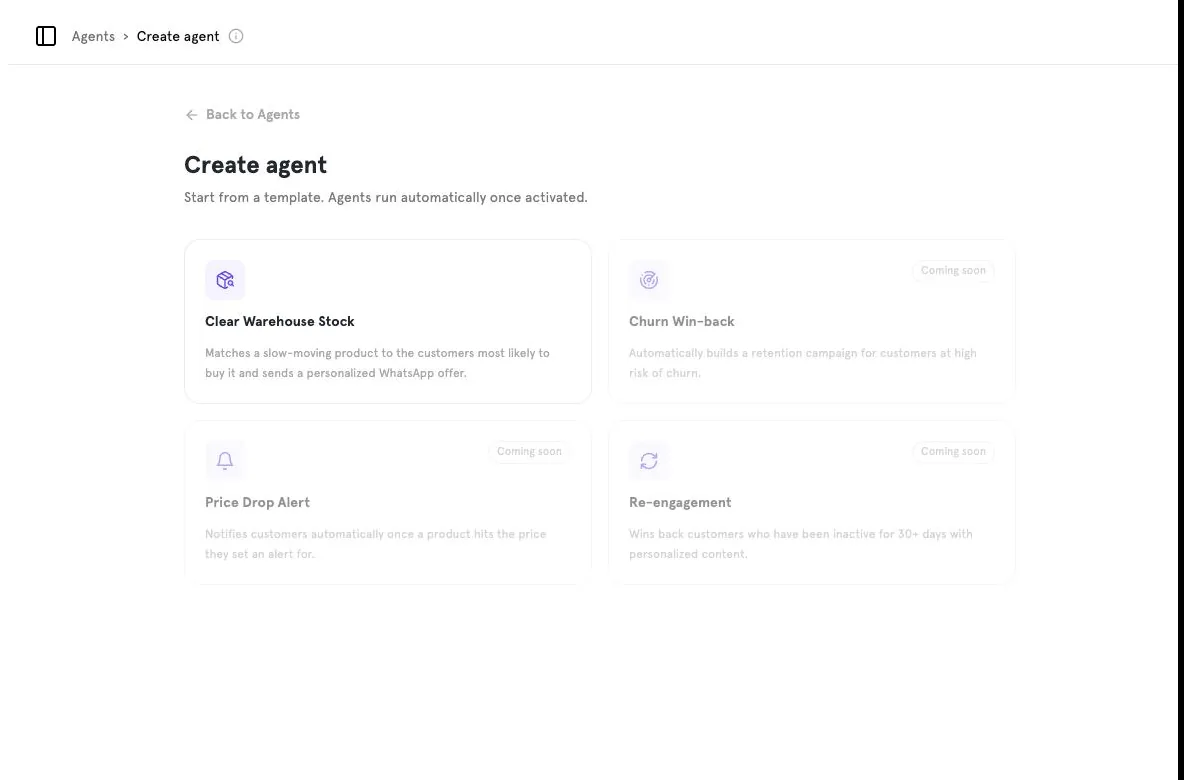Select the Churn Win-back template title

click(682, 322)
